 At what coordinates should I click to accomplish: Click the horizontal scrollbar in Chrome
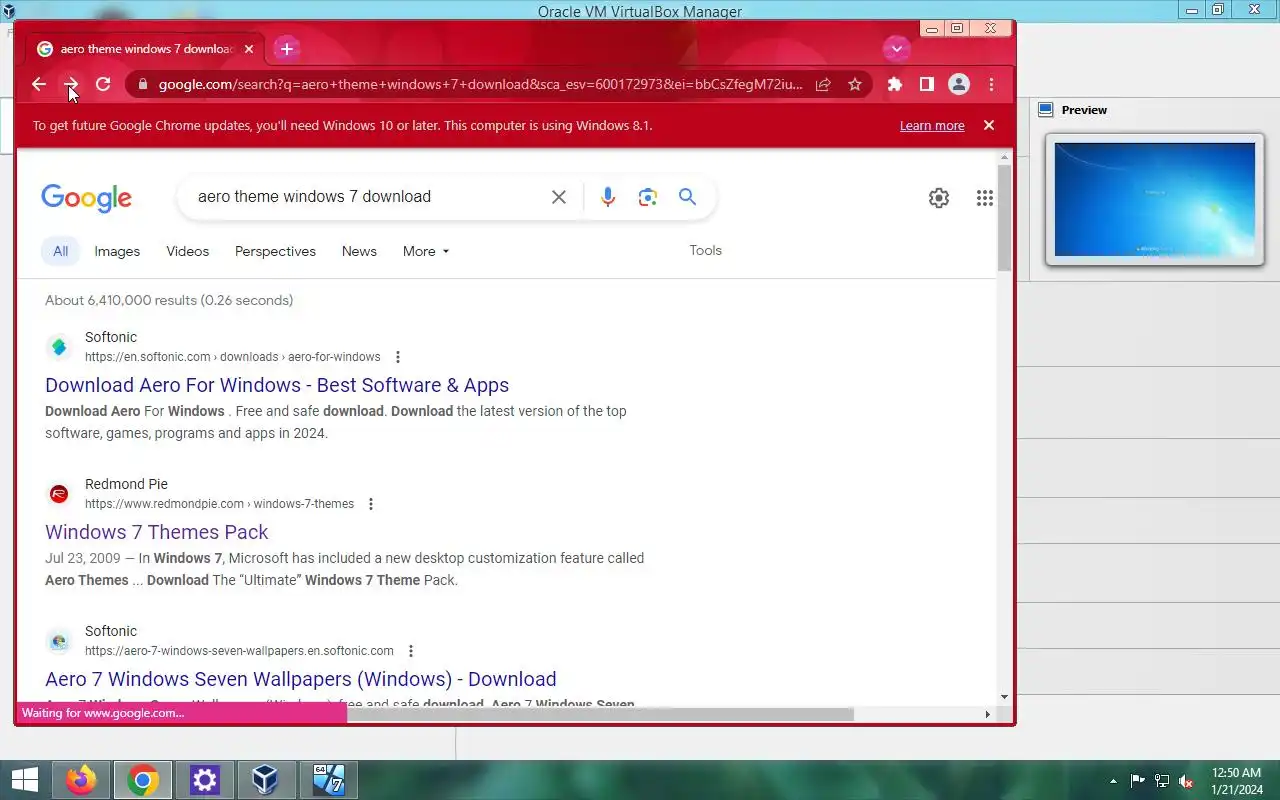point(600,714)
